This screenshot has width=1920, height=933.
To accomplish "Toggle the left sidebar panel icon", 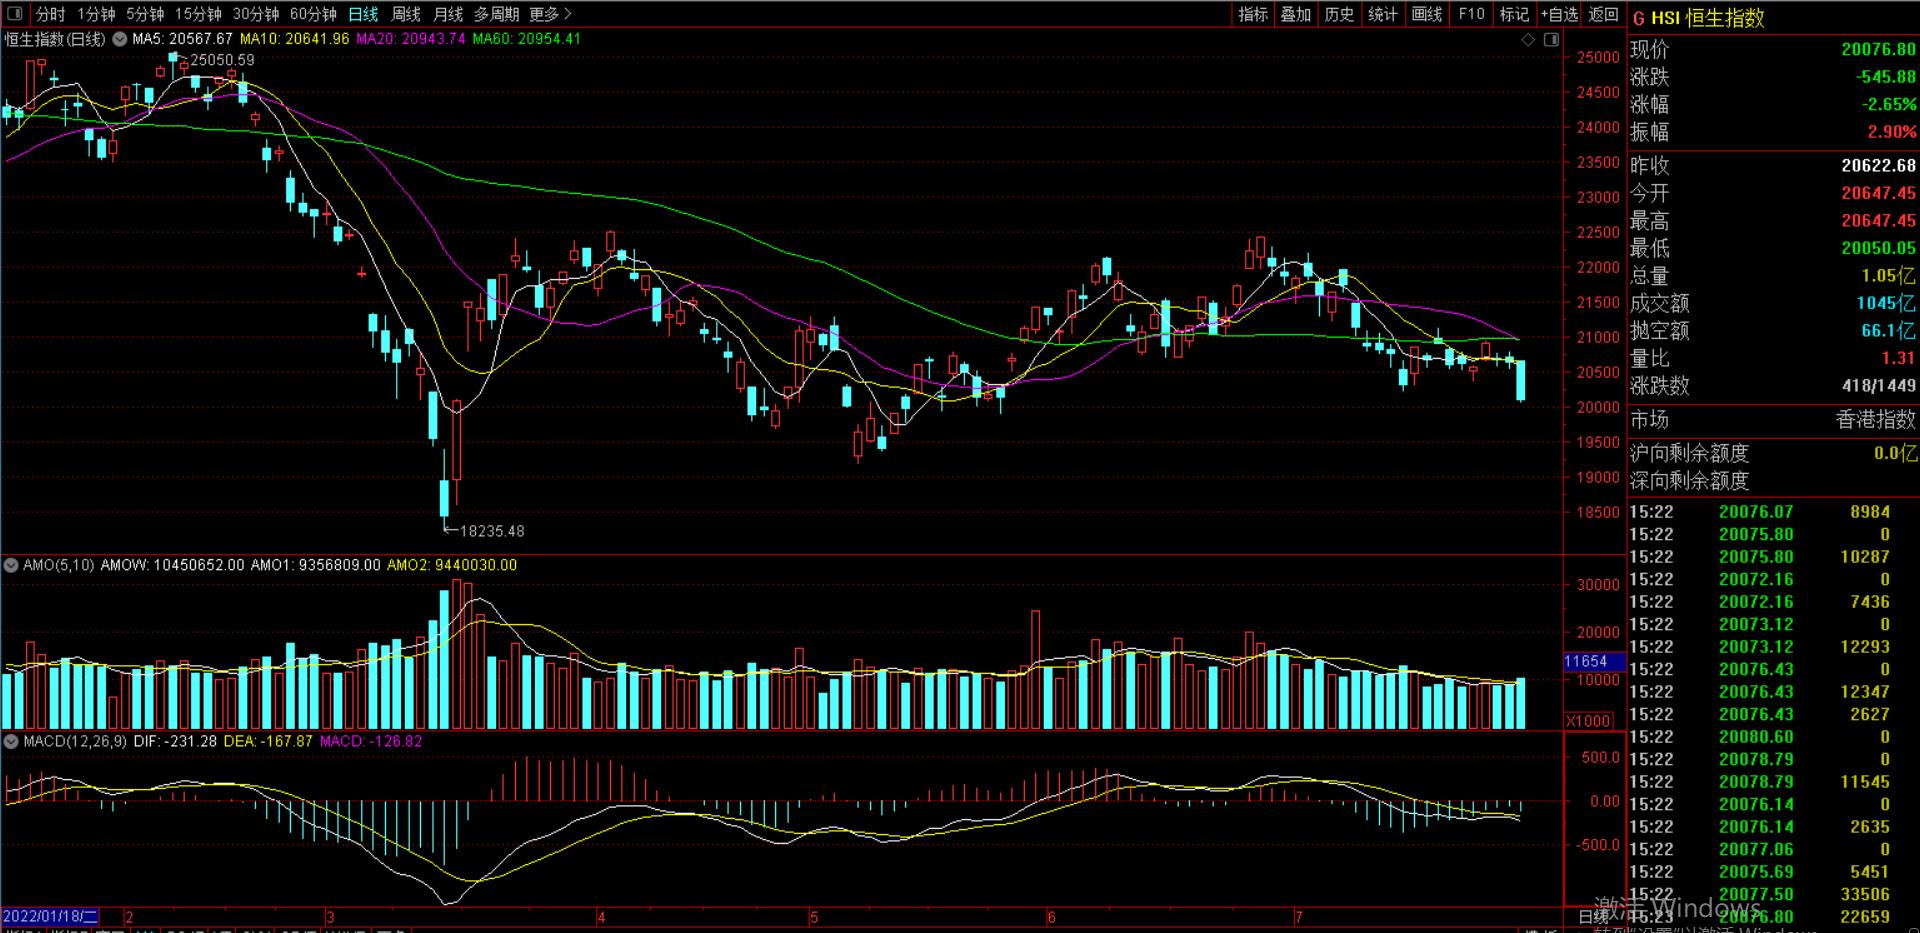I will coord(14,13).
